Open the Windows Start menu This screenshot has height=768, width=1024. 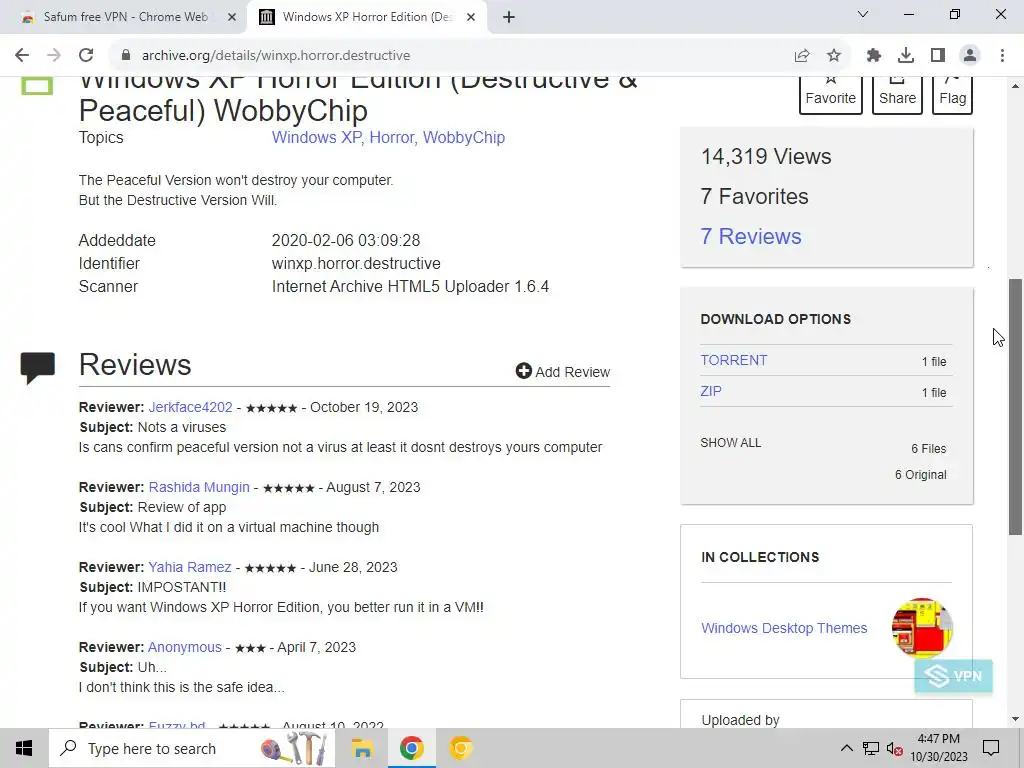[24, 748]
